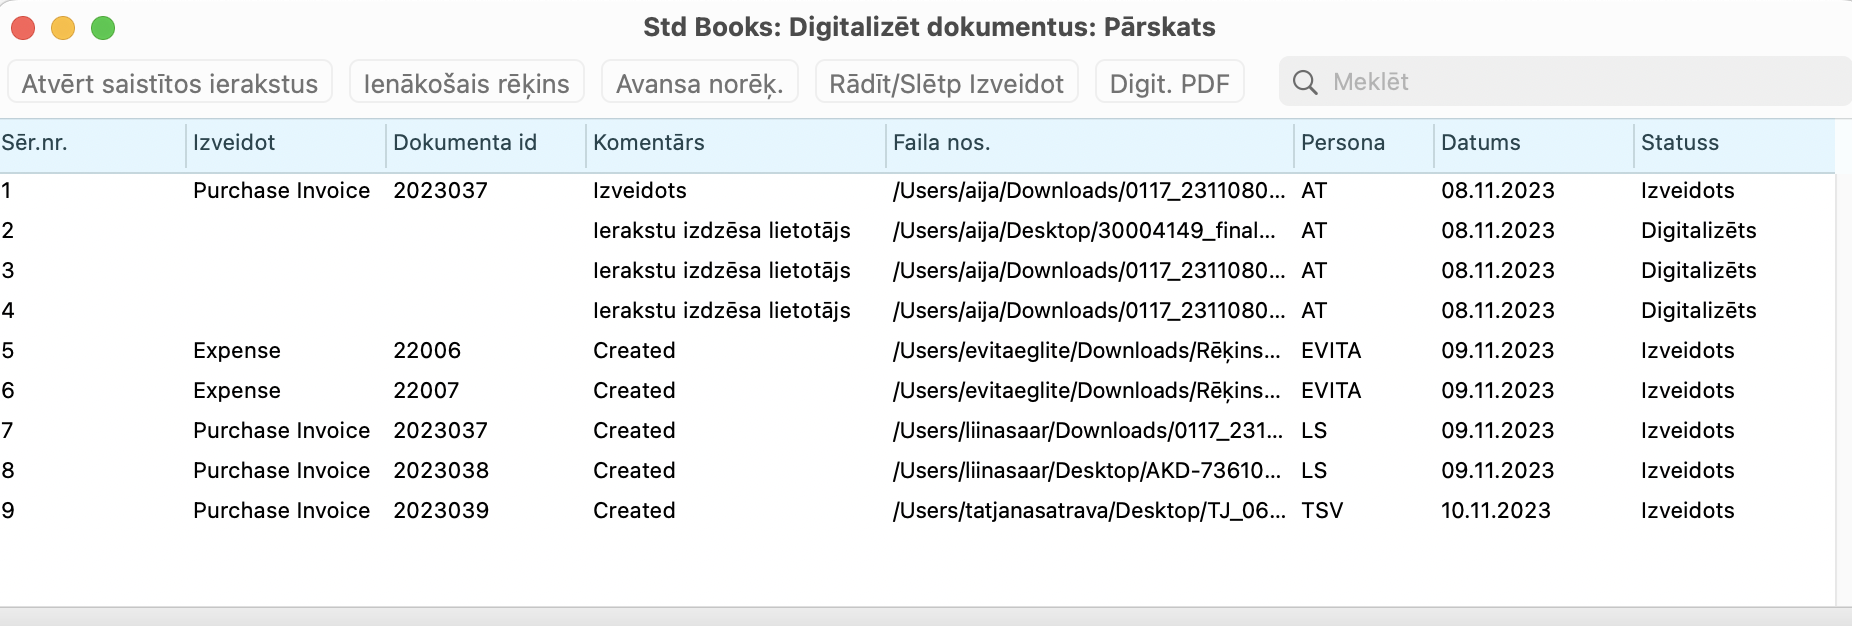Click the search magnifying glass icon
1852x626 pixels.
(x=1305, y=82)
